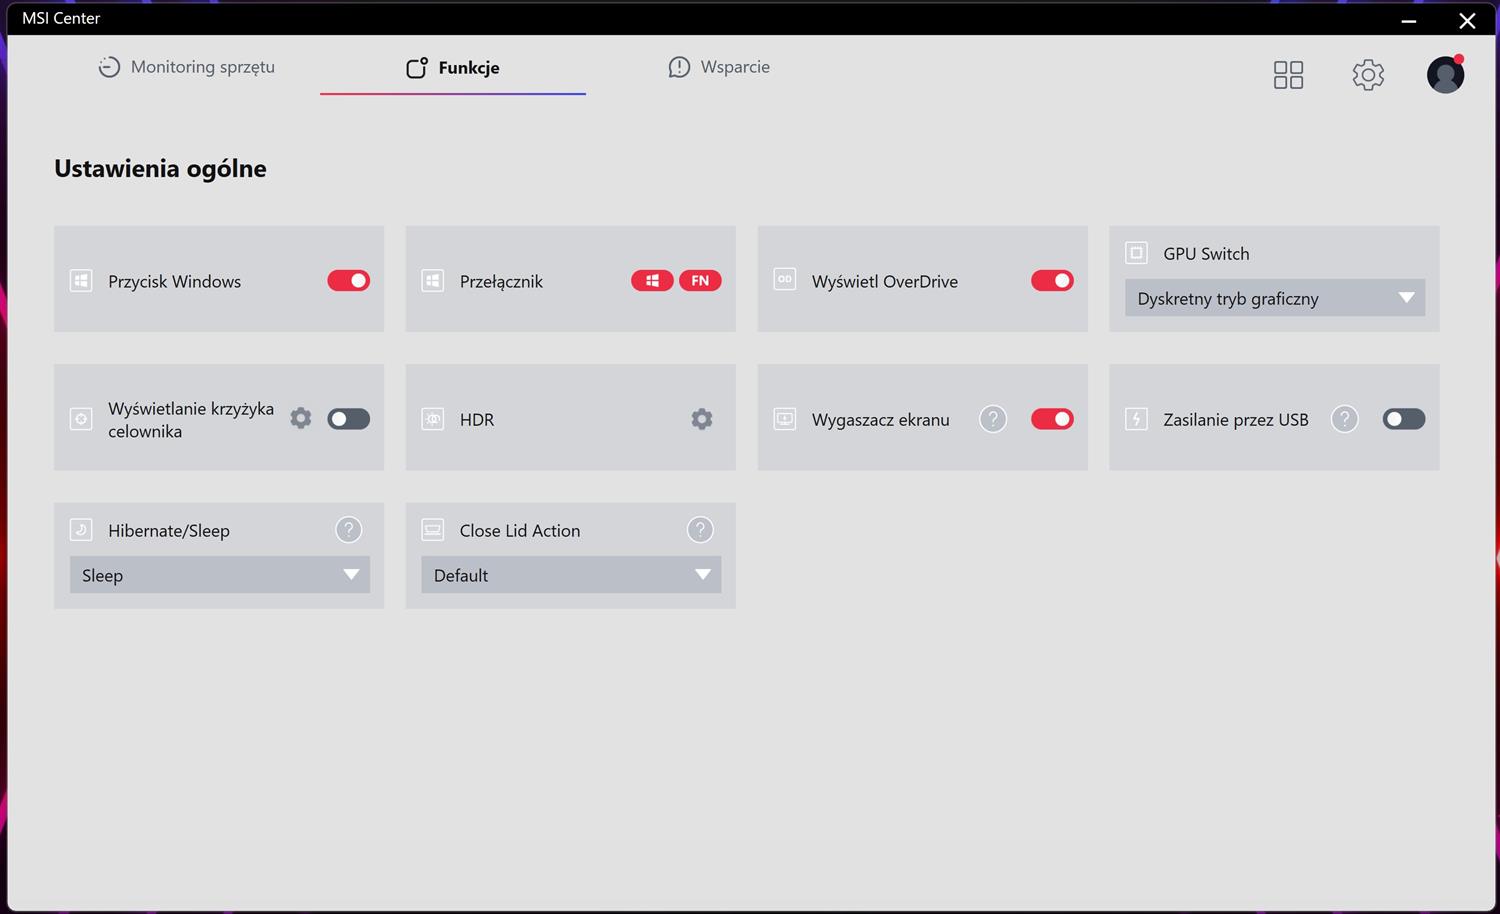Open the Wsparcie tab

(719, 67)
